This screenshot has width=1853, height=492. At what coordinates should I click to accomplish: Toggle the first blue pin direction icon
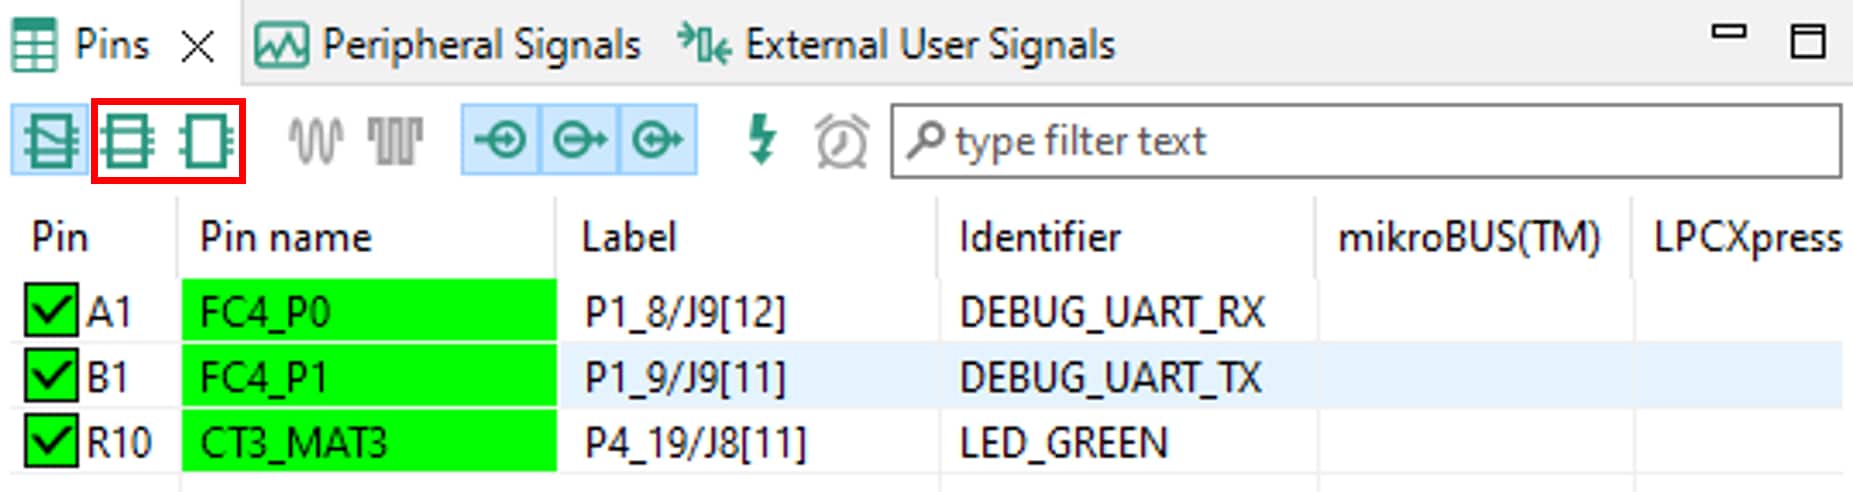[x=501, y=141]
